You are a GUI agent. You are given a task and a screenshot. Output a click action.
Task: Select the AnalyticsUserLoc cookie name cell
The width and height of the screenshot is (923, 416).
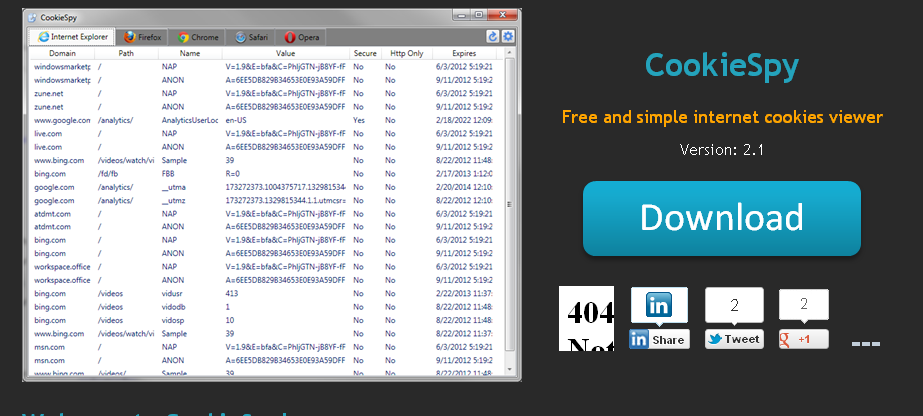(x=190, y=120)
